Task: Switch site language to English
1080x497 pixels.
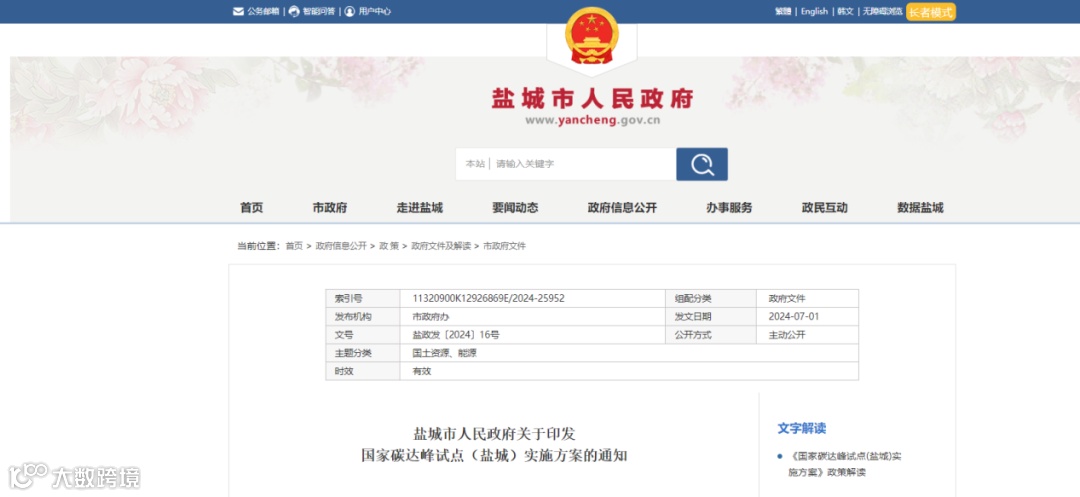Action: [814, 11]
